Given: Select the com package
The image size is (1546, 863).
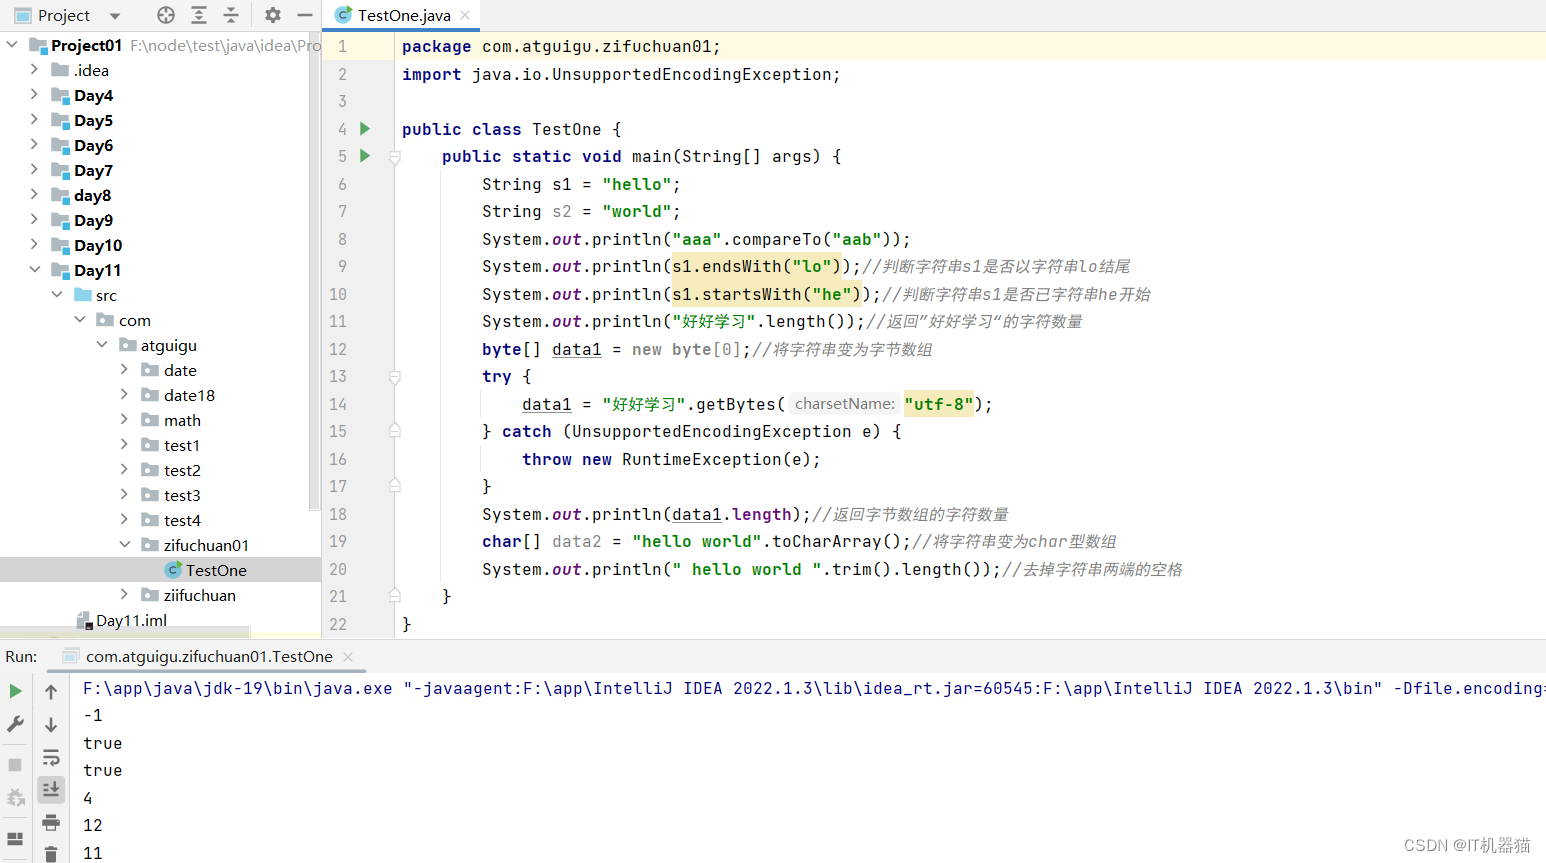Looking at the screenshot, I should point(134,320).
